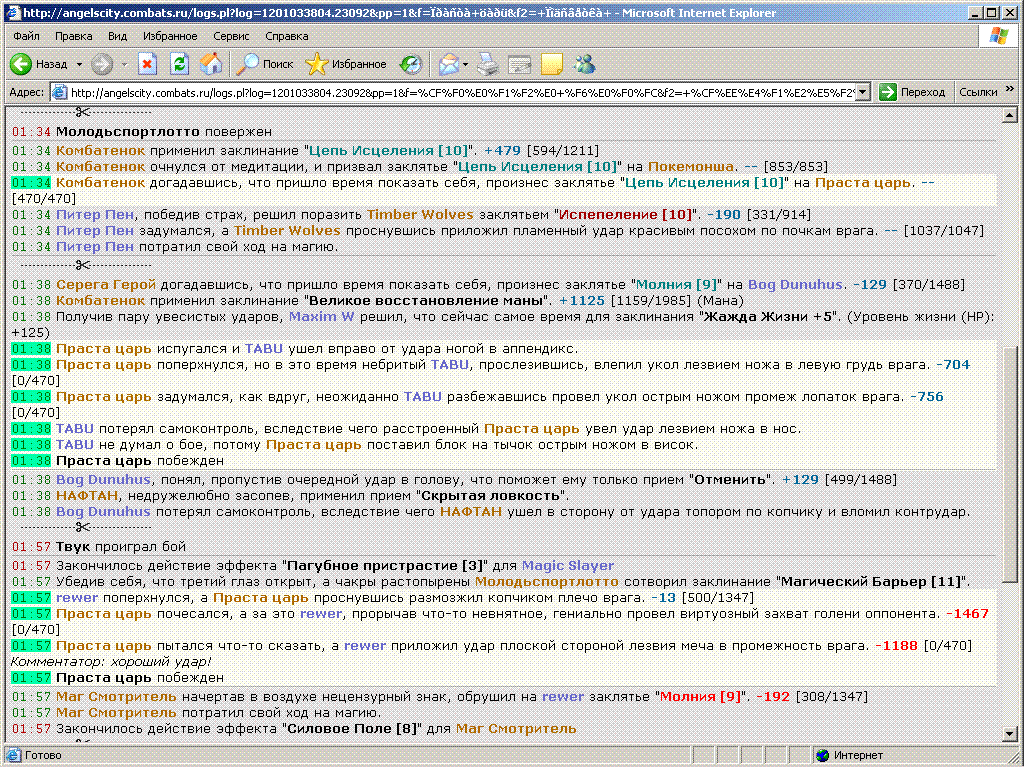
Task: Open the Файл menu
Action: 26,36
